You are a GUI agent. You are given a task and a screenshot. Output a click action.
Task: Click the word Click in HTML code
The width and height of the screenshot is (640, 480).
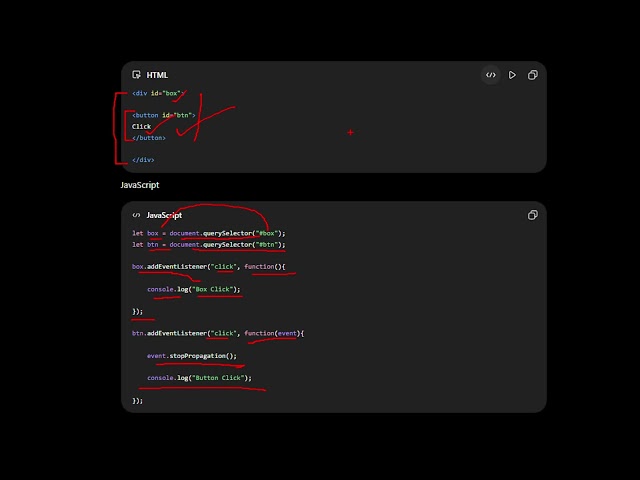(x=141, y=127)
